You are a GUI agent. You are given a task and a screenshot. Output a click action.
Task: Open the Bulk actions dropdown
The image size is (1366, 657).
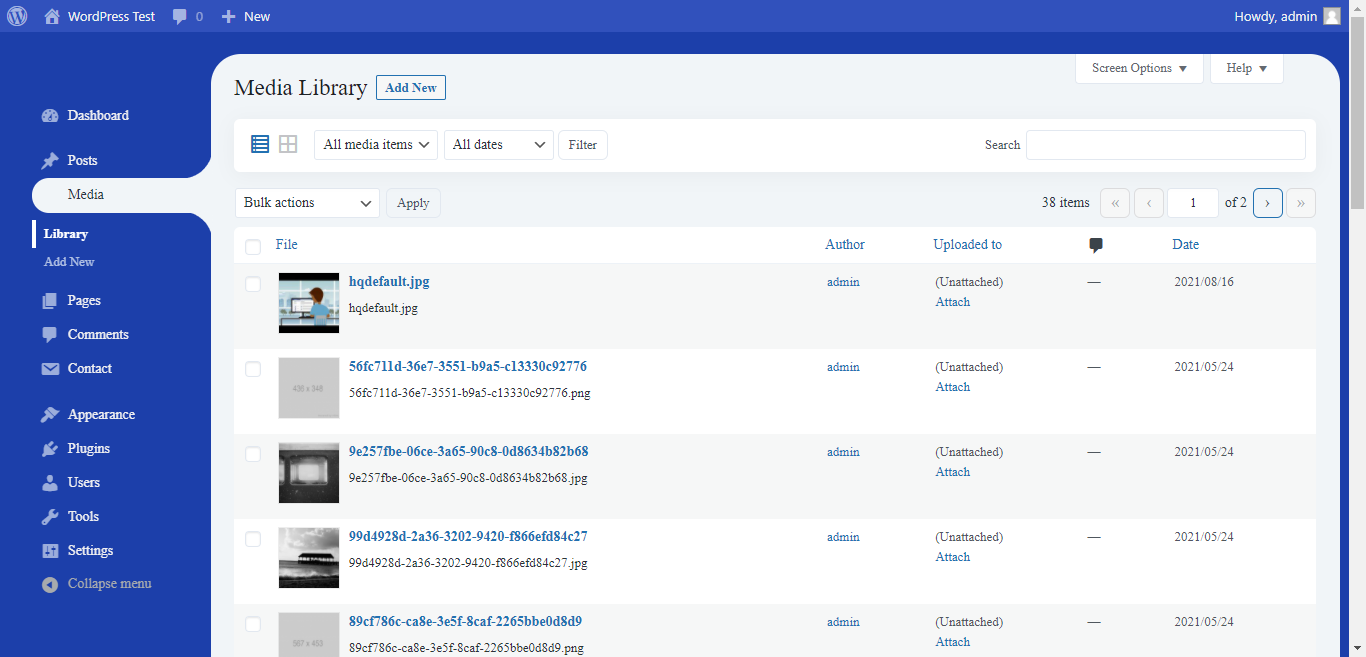click(307, 203)
